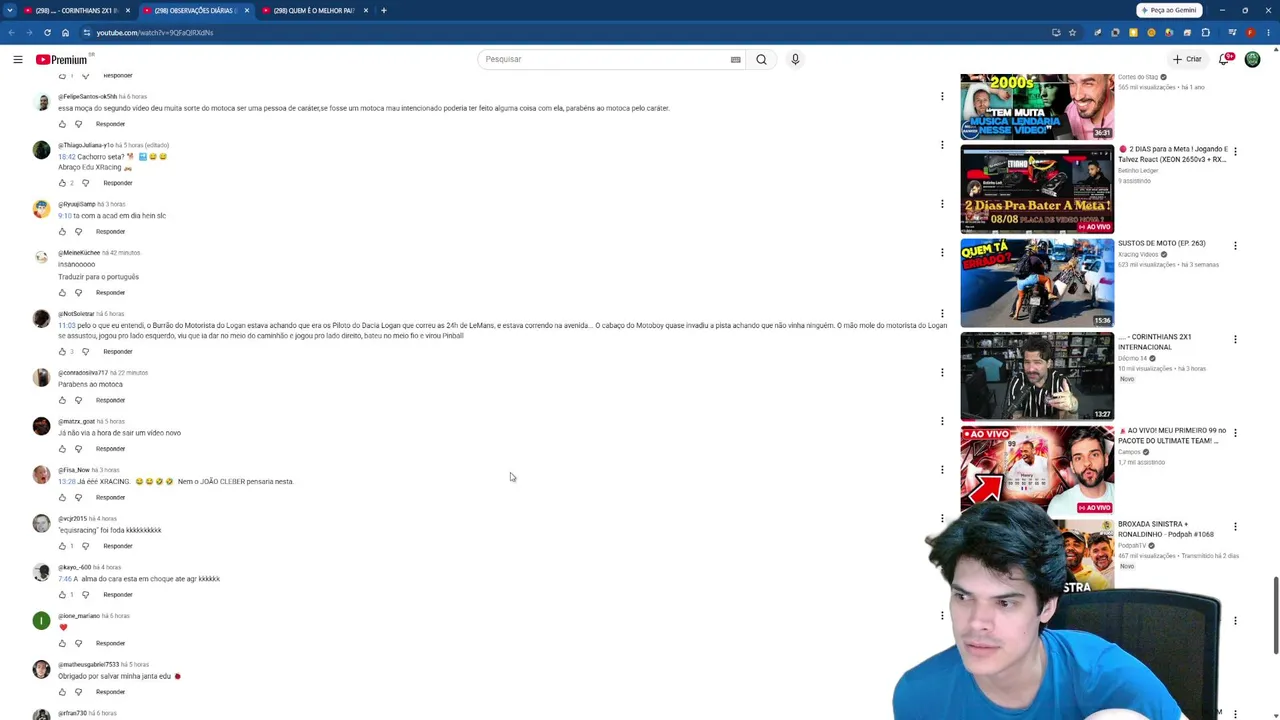Image resolution: width=1280 pixels, height=720 pixels.
Task: Open a new browser tab
Action: pyautogui.click(x=384, y=10)
